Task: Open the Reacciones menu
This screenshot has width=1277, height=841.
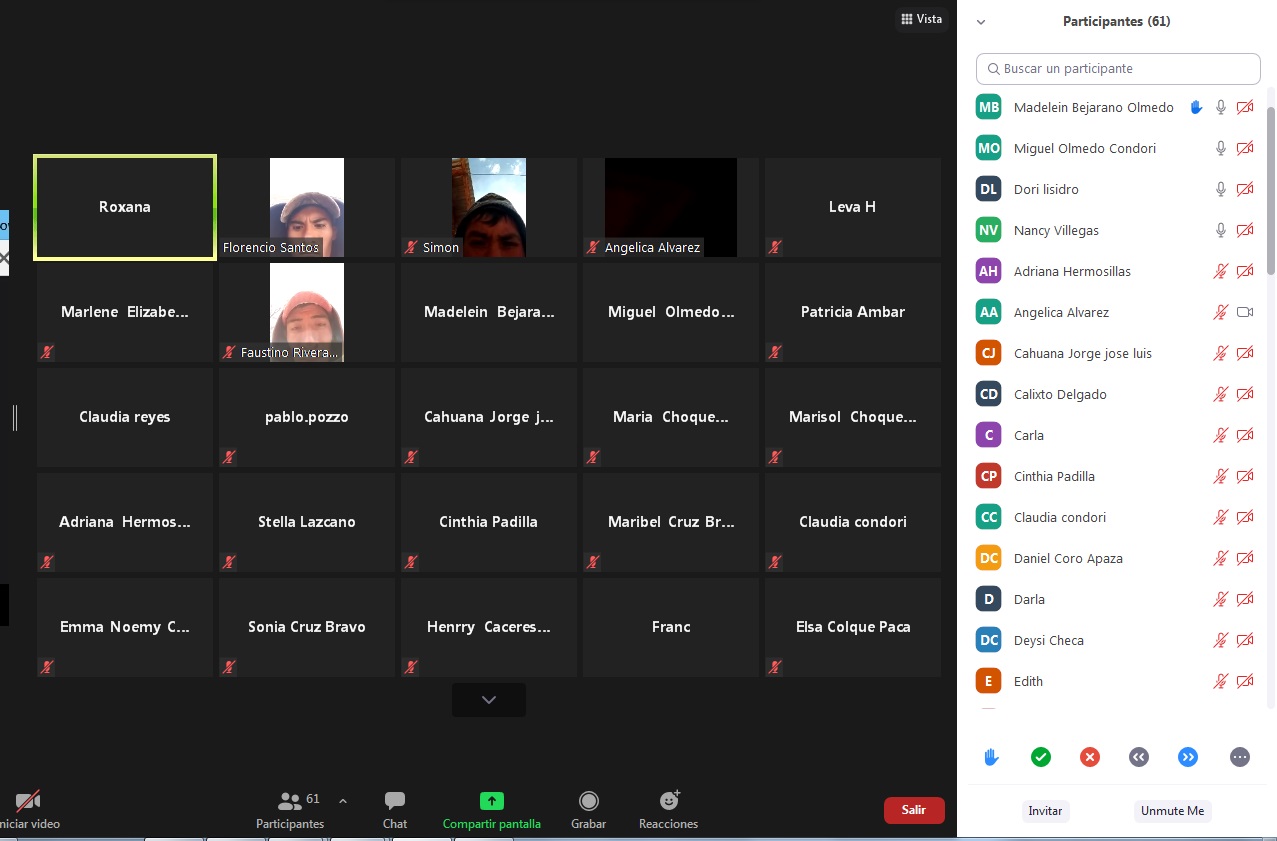Action: [669, 809]
